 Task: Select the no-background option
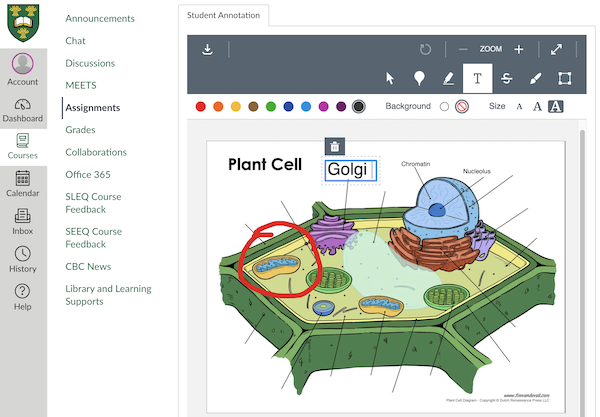pos(462,106)
